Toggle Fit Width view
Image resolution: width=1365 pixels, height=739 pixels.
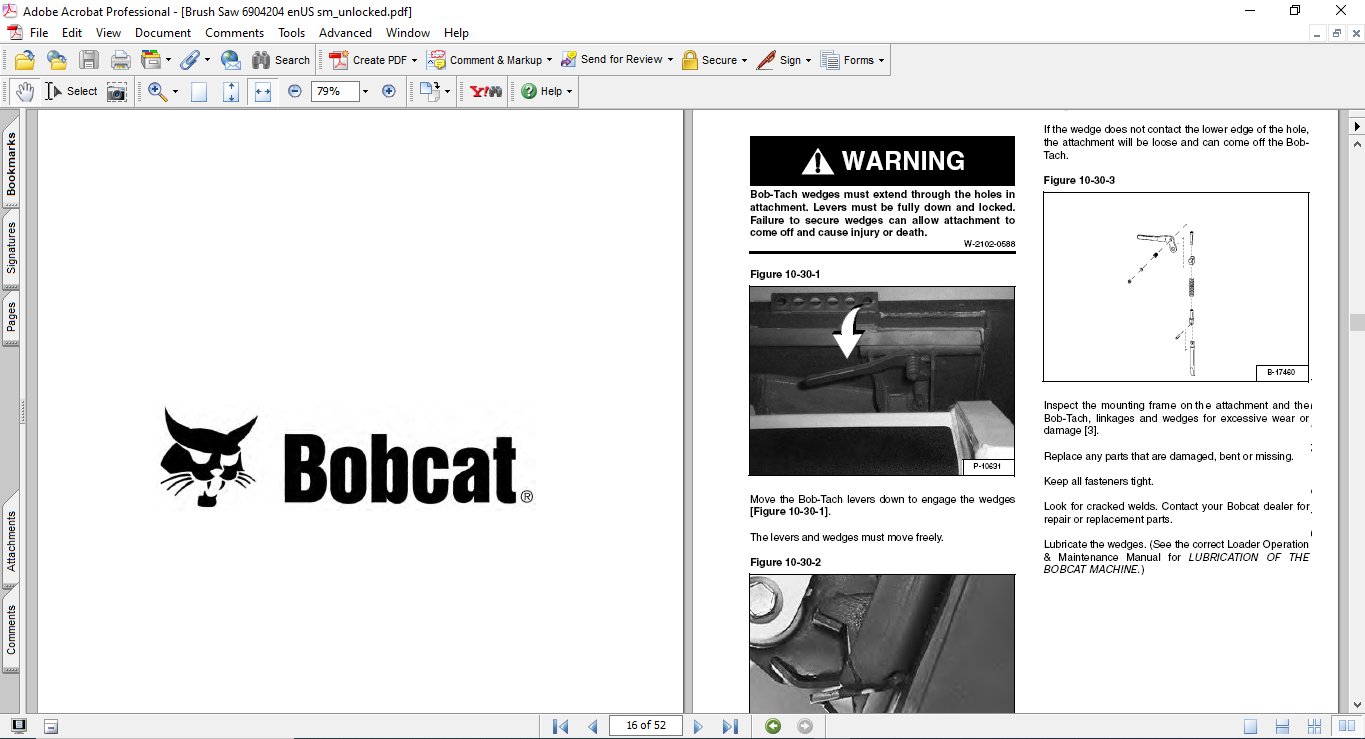coord(263,91)
